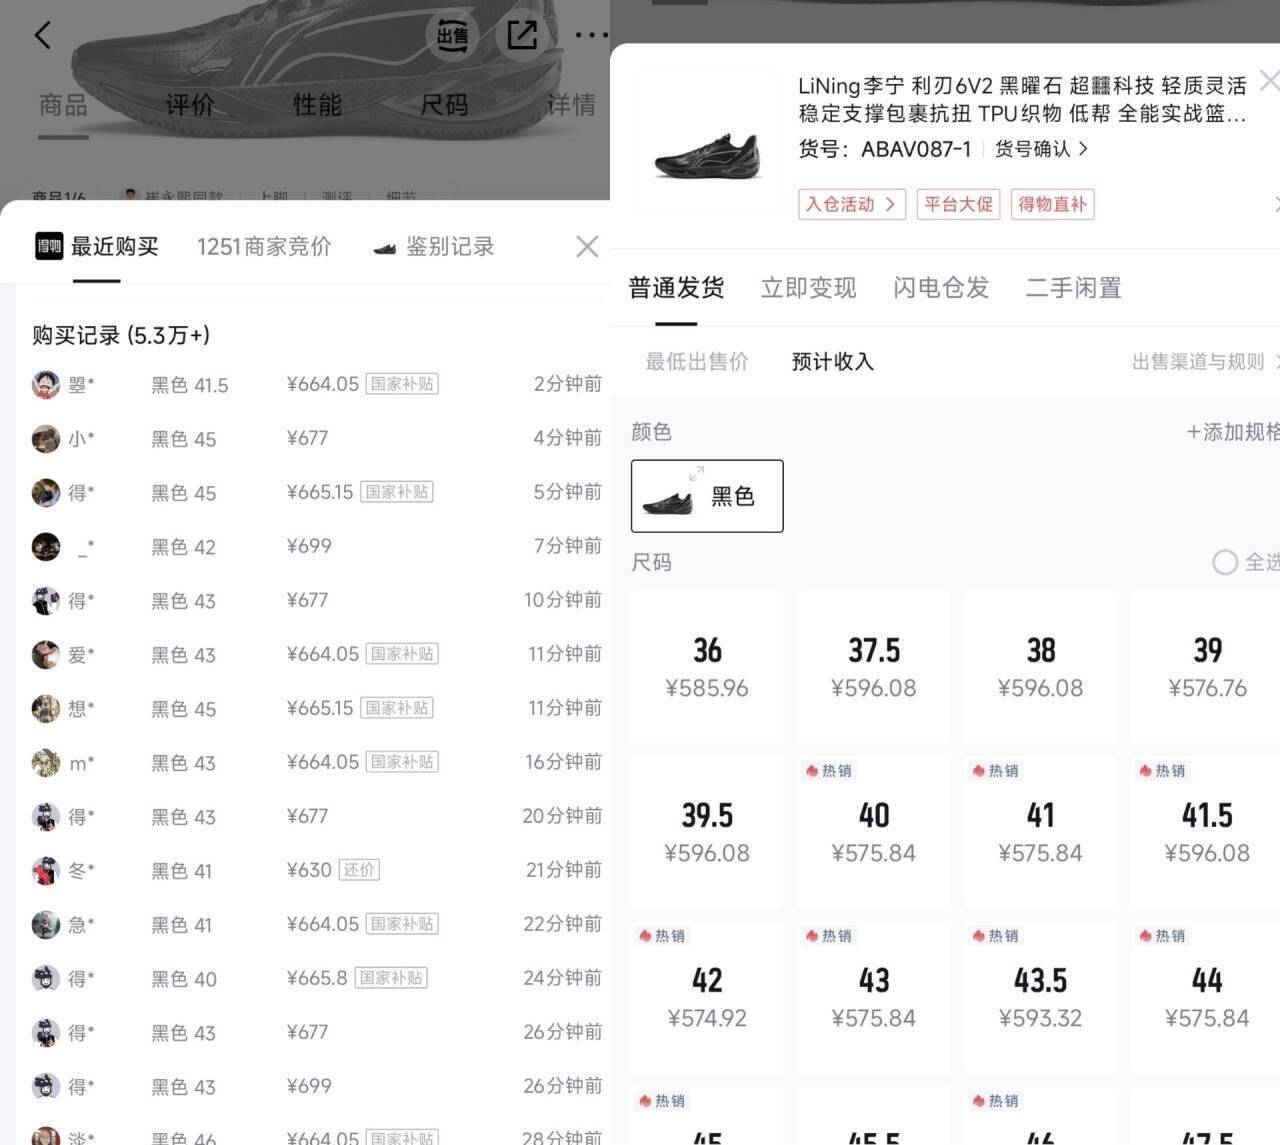Select size 41.5 cell
Screen dimensions: 1280x1145
[x=1206, y=832]
